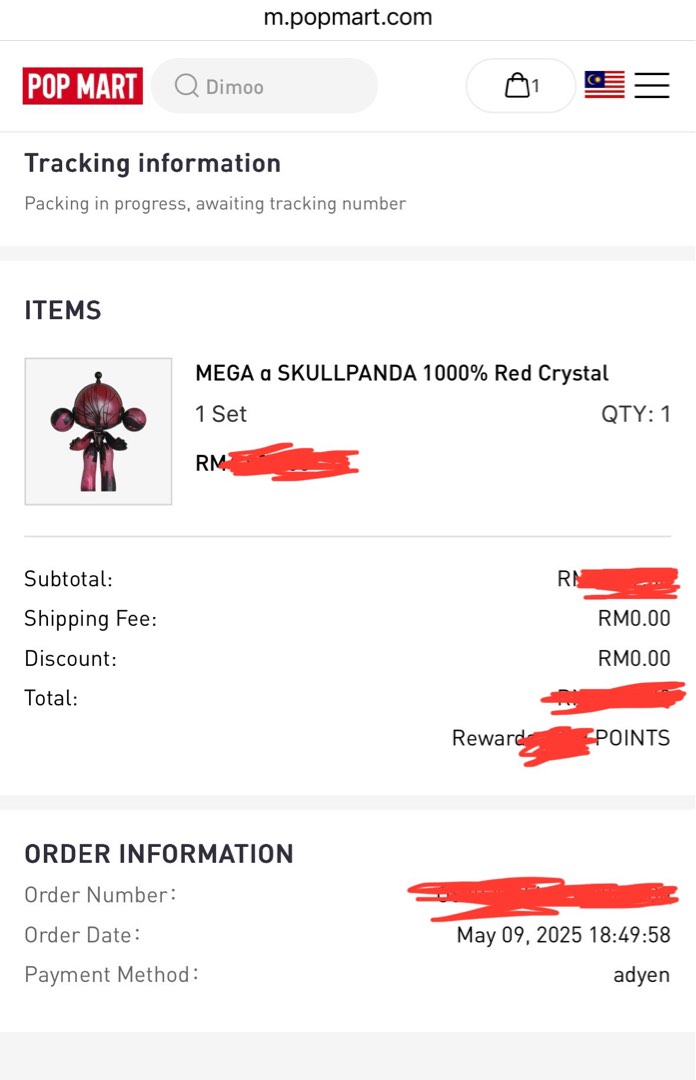Open the SKULLPANDA product thumbnail
696x1080 pixels.
(98, 431)
